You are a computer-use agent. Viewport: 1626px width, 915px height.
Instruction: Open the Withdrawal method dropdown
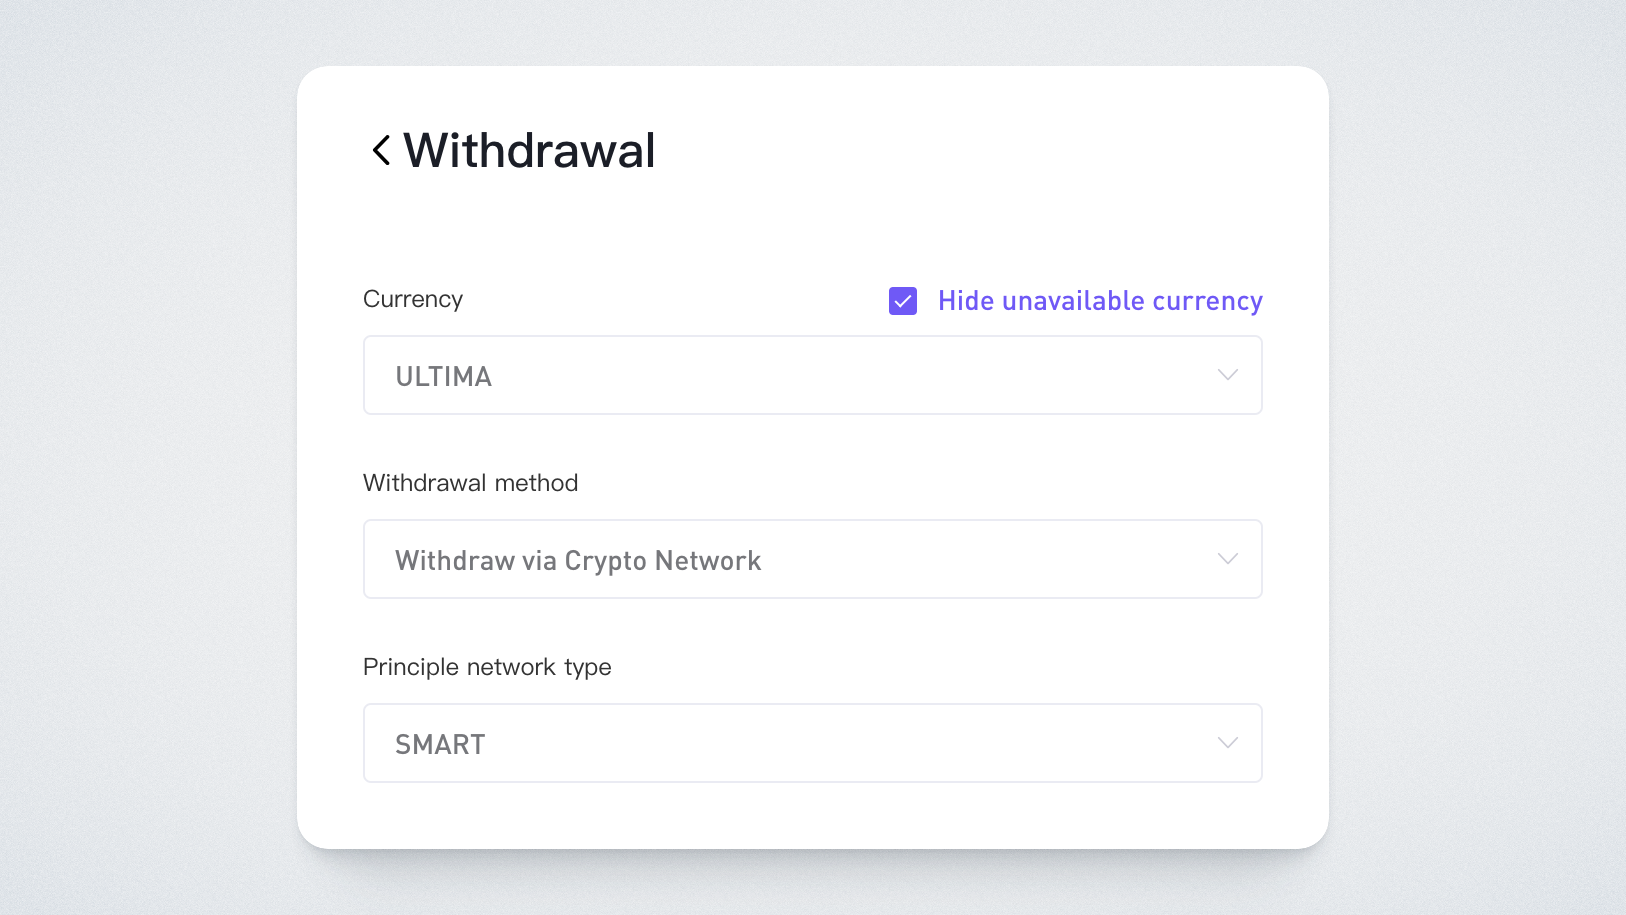click(x=812, y=560)
